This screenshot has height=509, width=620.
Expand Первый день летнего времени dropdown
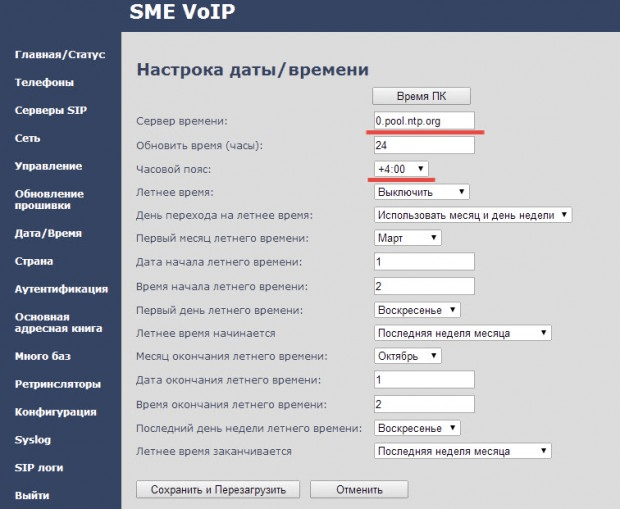pyautogui.click(x=417, y=310)
